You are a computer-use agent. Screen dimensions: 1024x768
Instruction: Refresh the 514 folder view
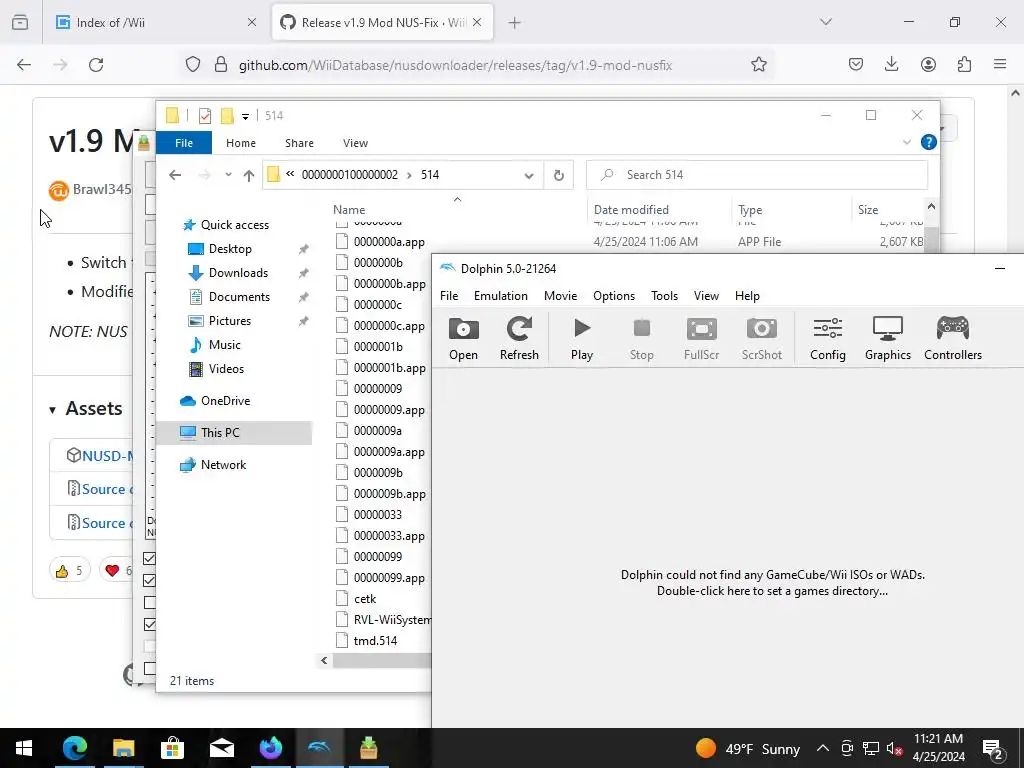point(558,175)
